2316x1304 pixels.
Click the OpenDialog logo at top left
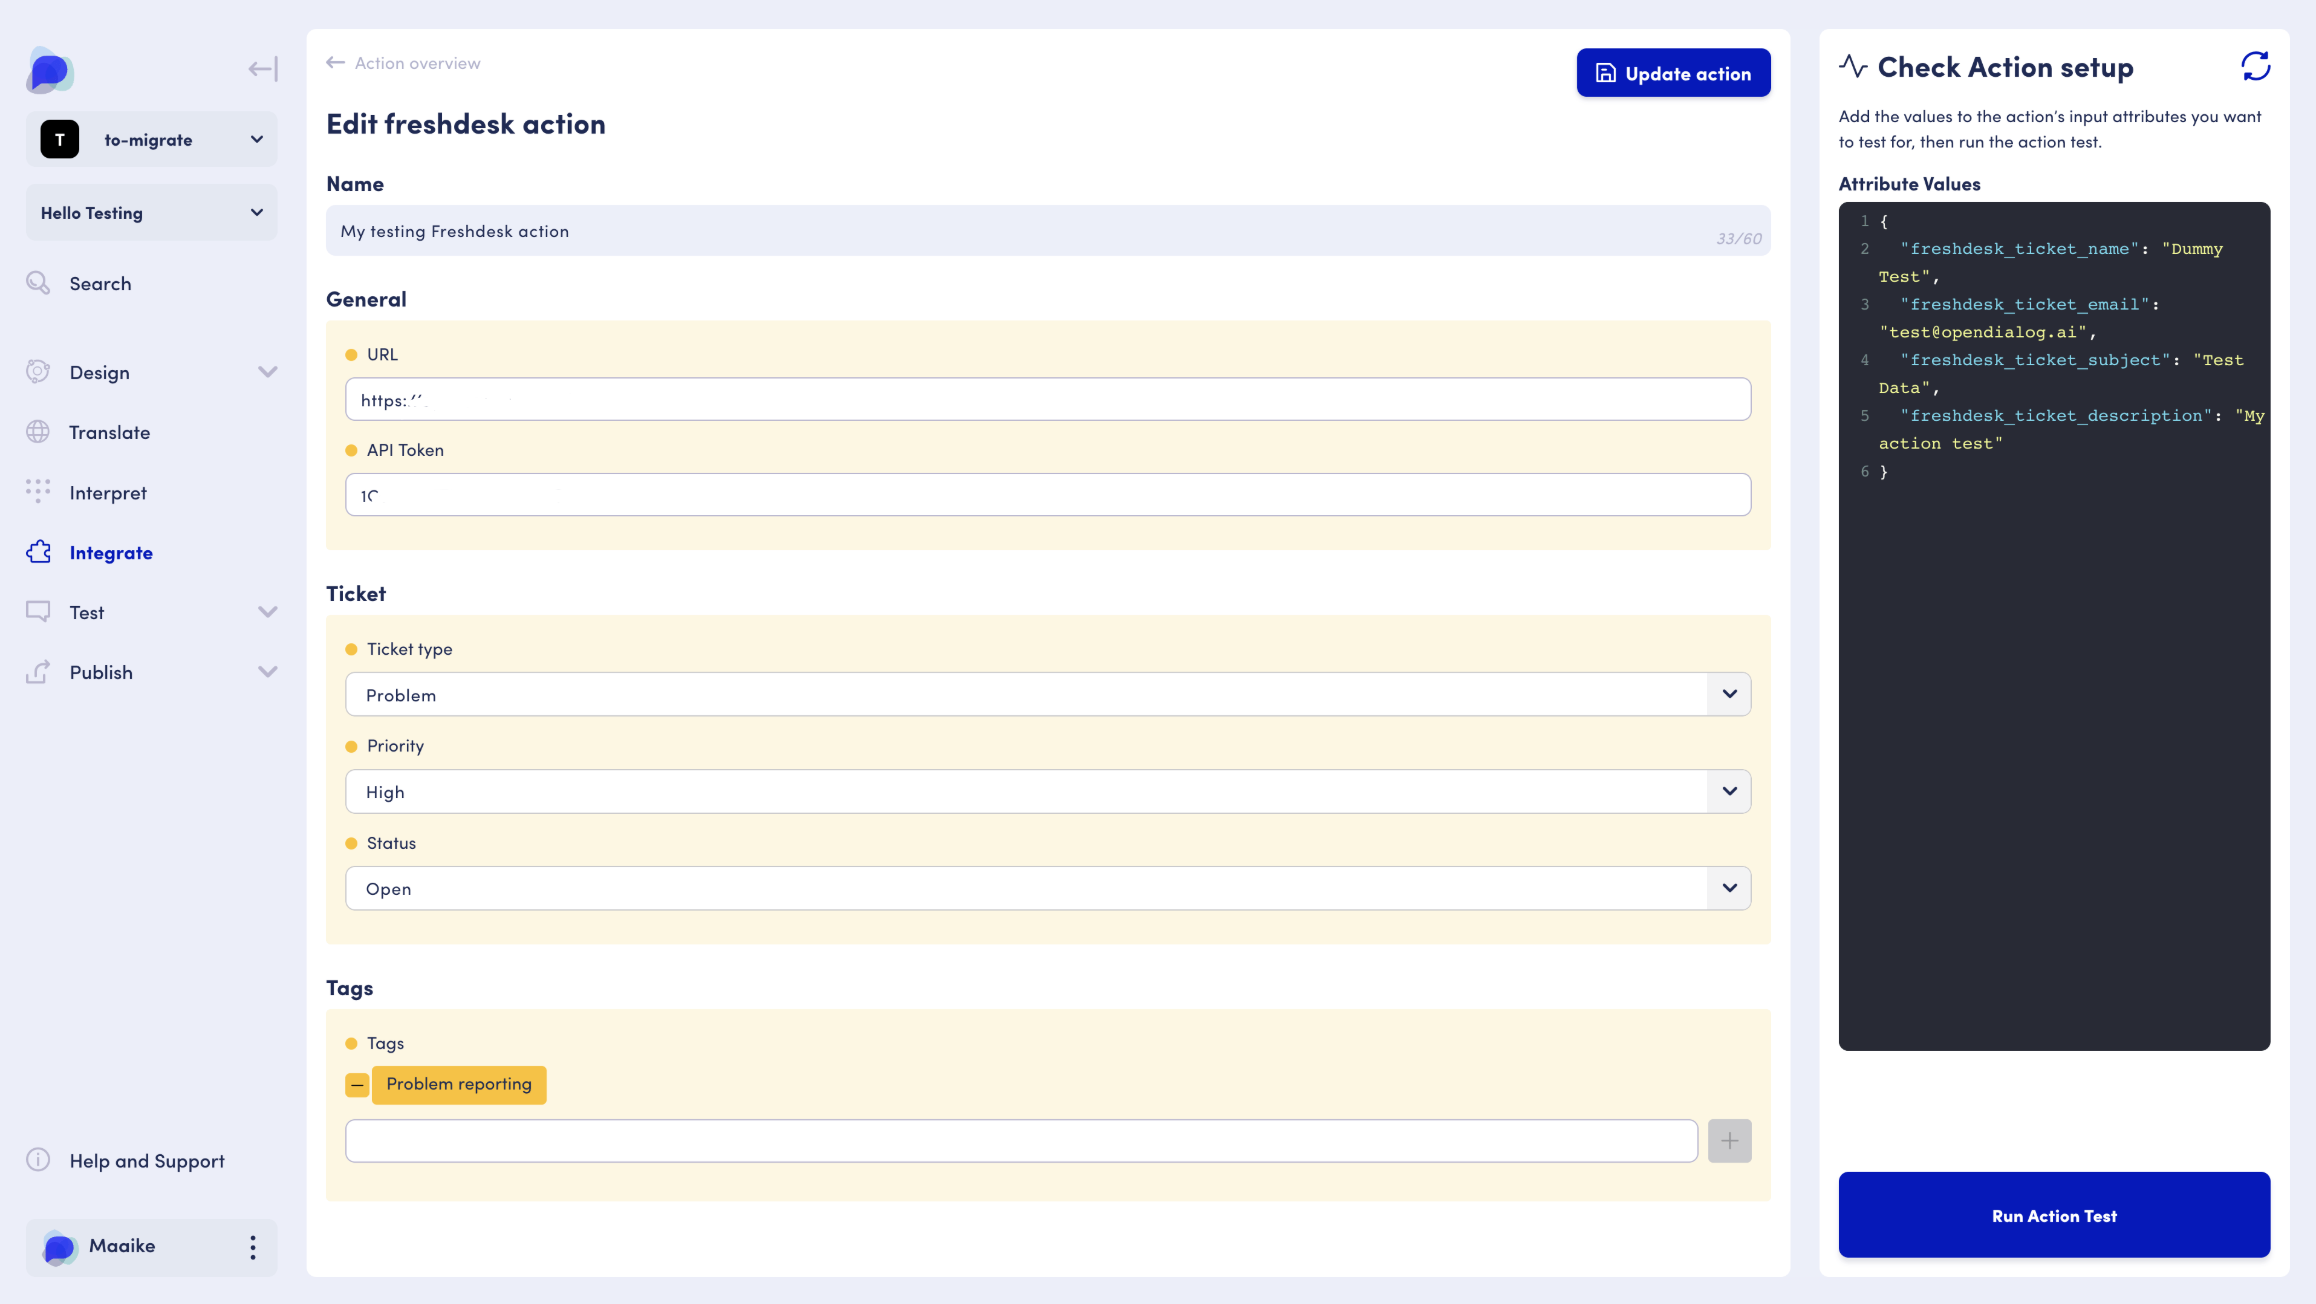click(x=50, y=71)
